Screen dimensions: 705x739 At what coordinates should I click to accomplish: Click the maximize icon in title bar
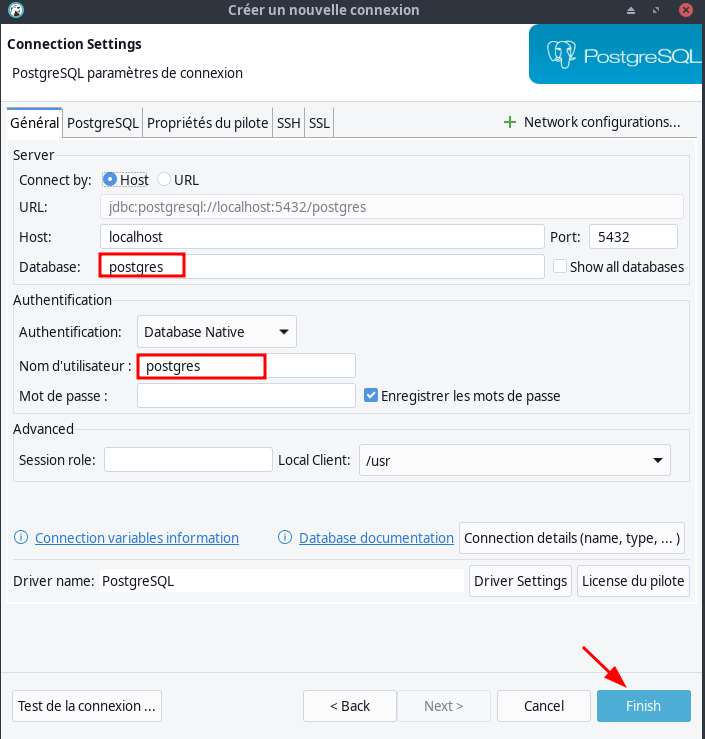click(x=656, y=10)
